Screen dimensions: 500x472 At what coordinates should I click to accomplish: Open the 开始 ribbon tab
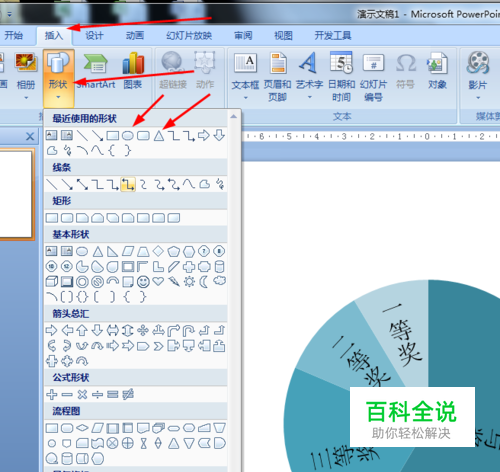pyautogui.click(x=14, y=35)
